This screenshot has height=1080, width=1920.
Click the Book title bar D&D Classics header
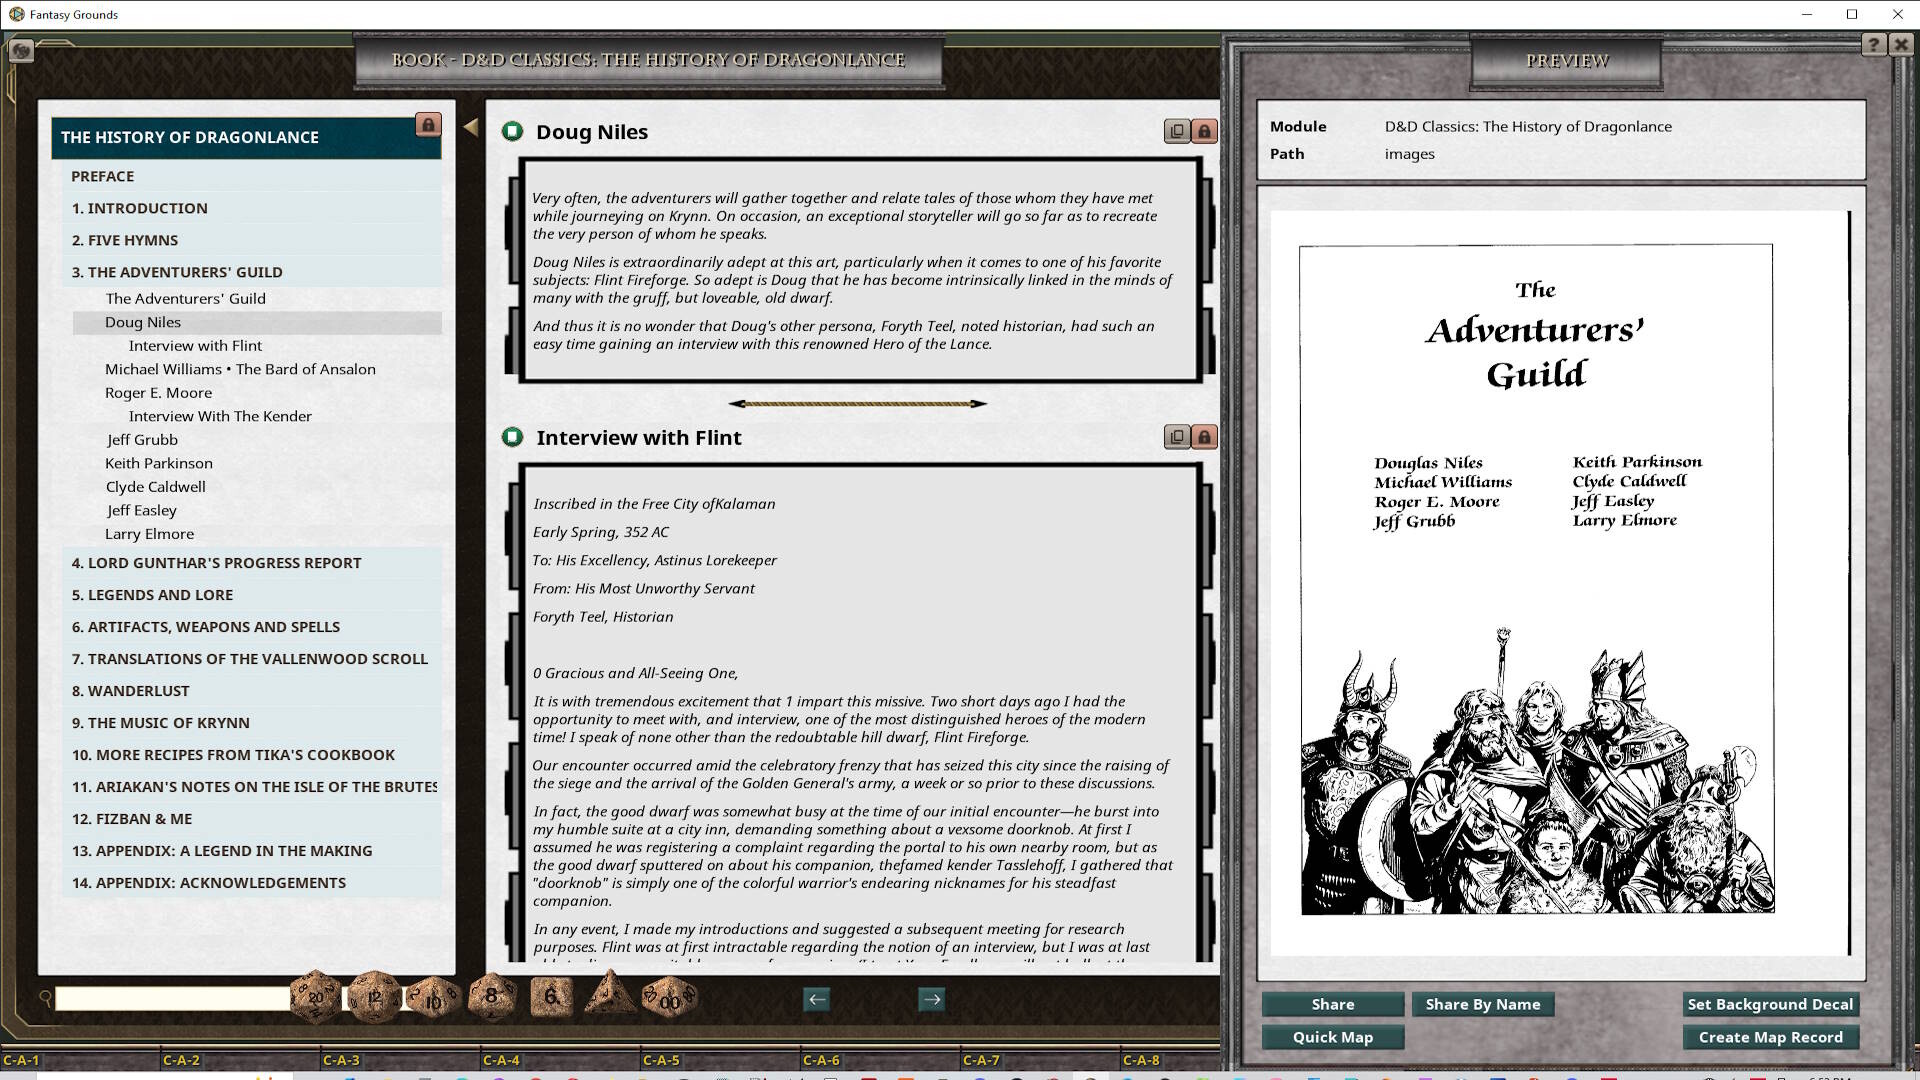648,60
